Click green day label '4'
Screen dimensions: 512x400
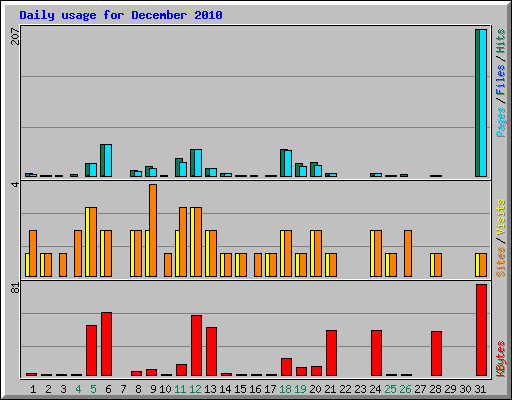[78, 389]
